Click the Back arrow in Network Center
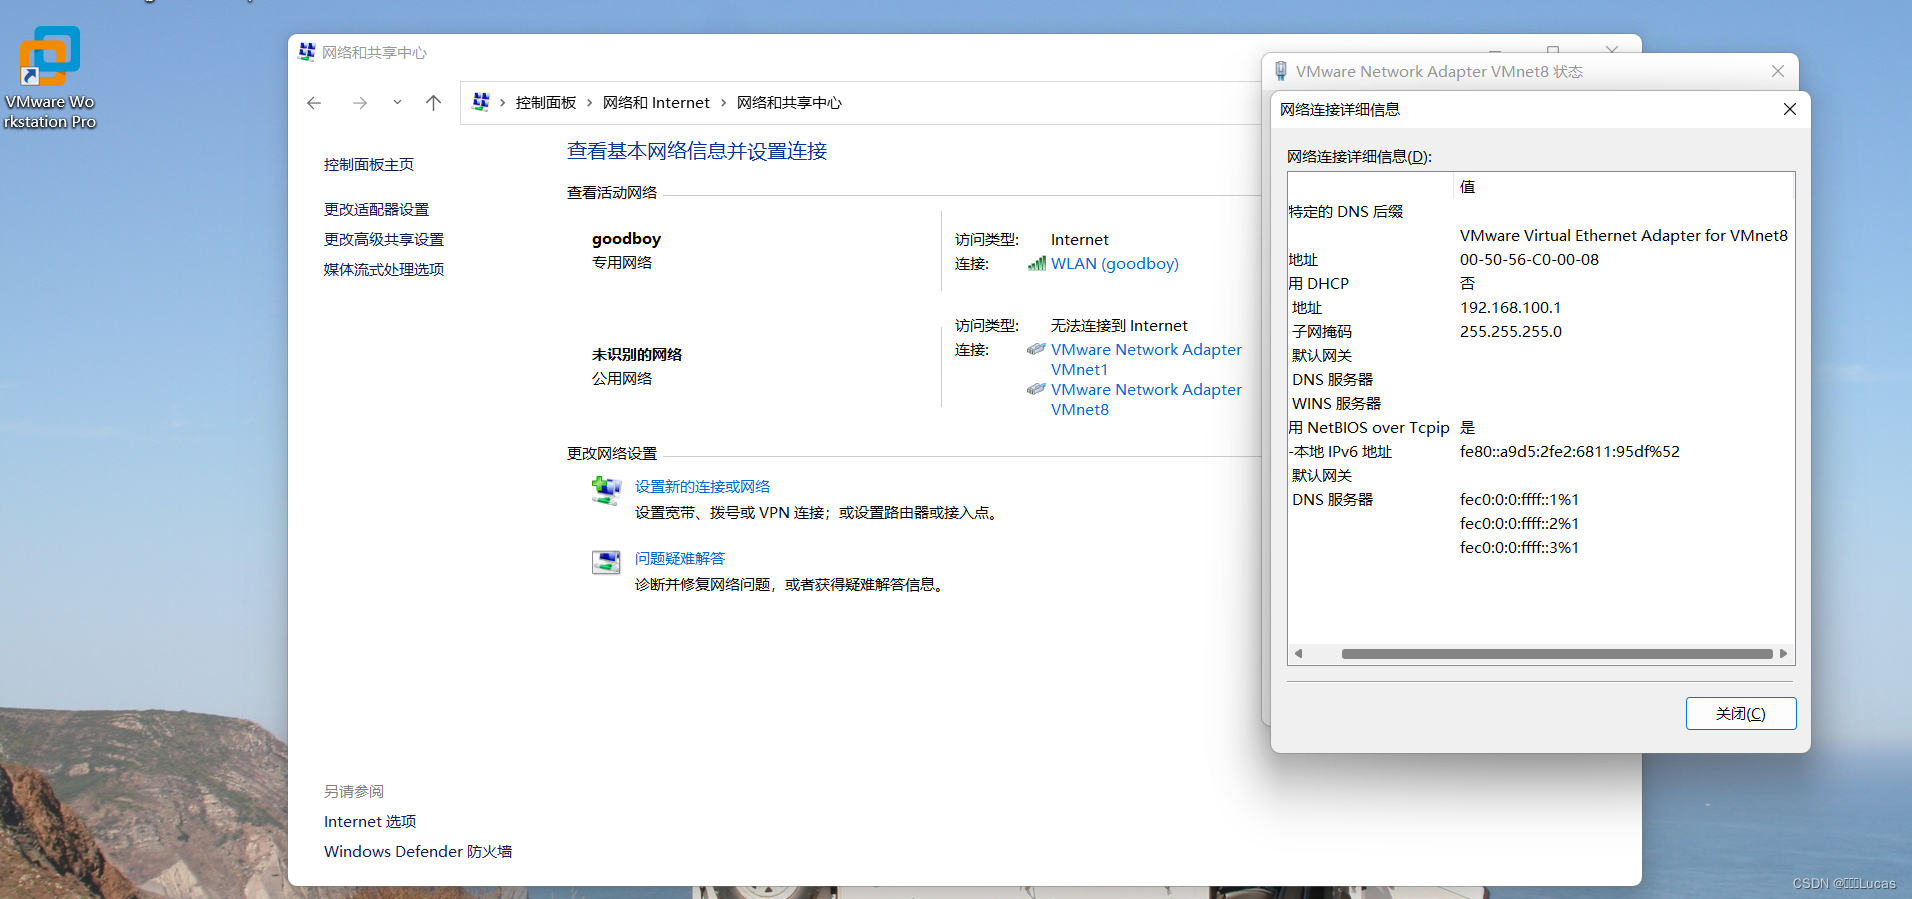 point(314,103)
